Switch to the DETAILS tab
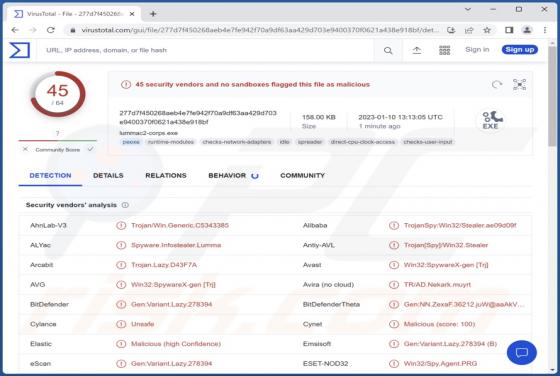The height and width of the screenshot is (376, 560). tap(108, 176)
